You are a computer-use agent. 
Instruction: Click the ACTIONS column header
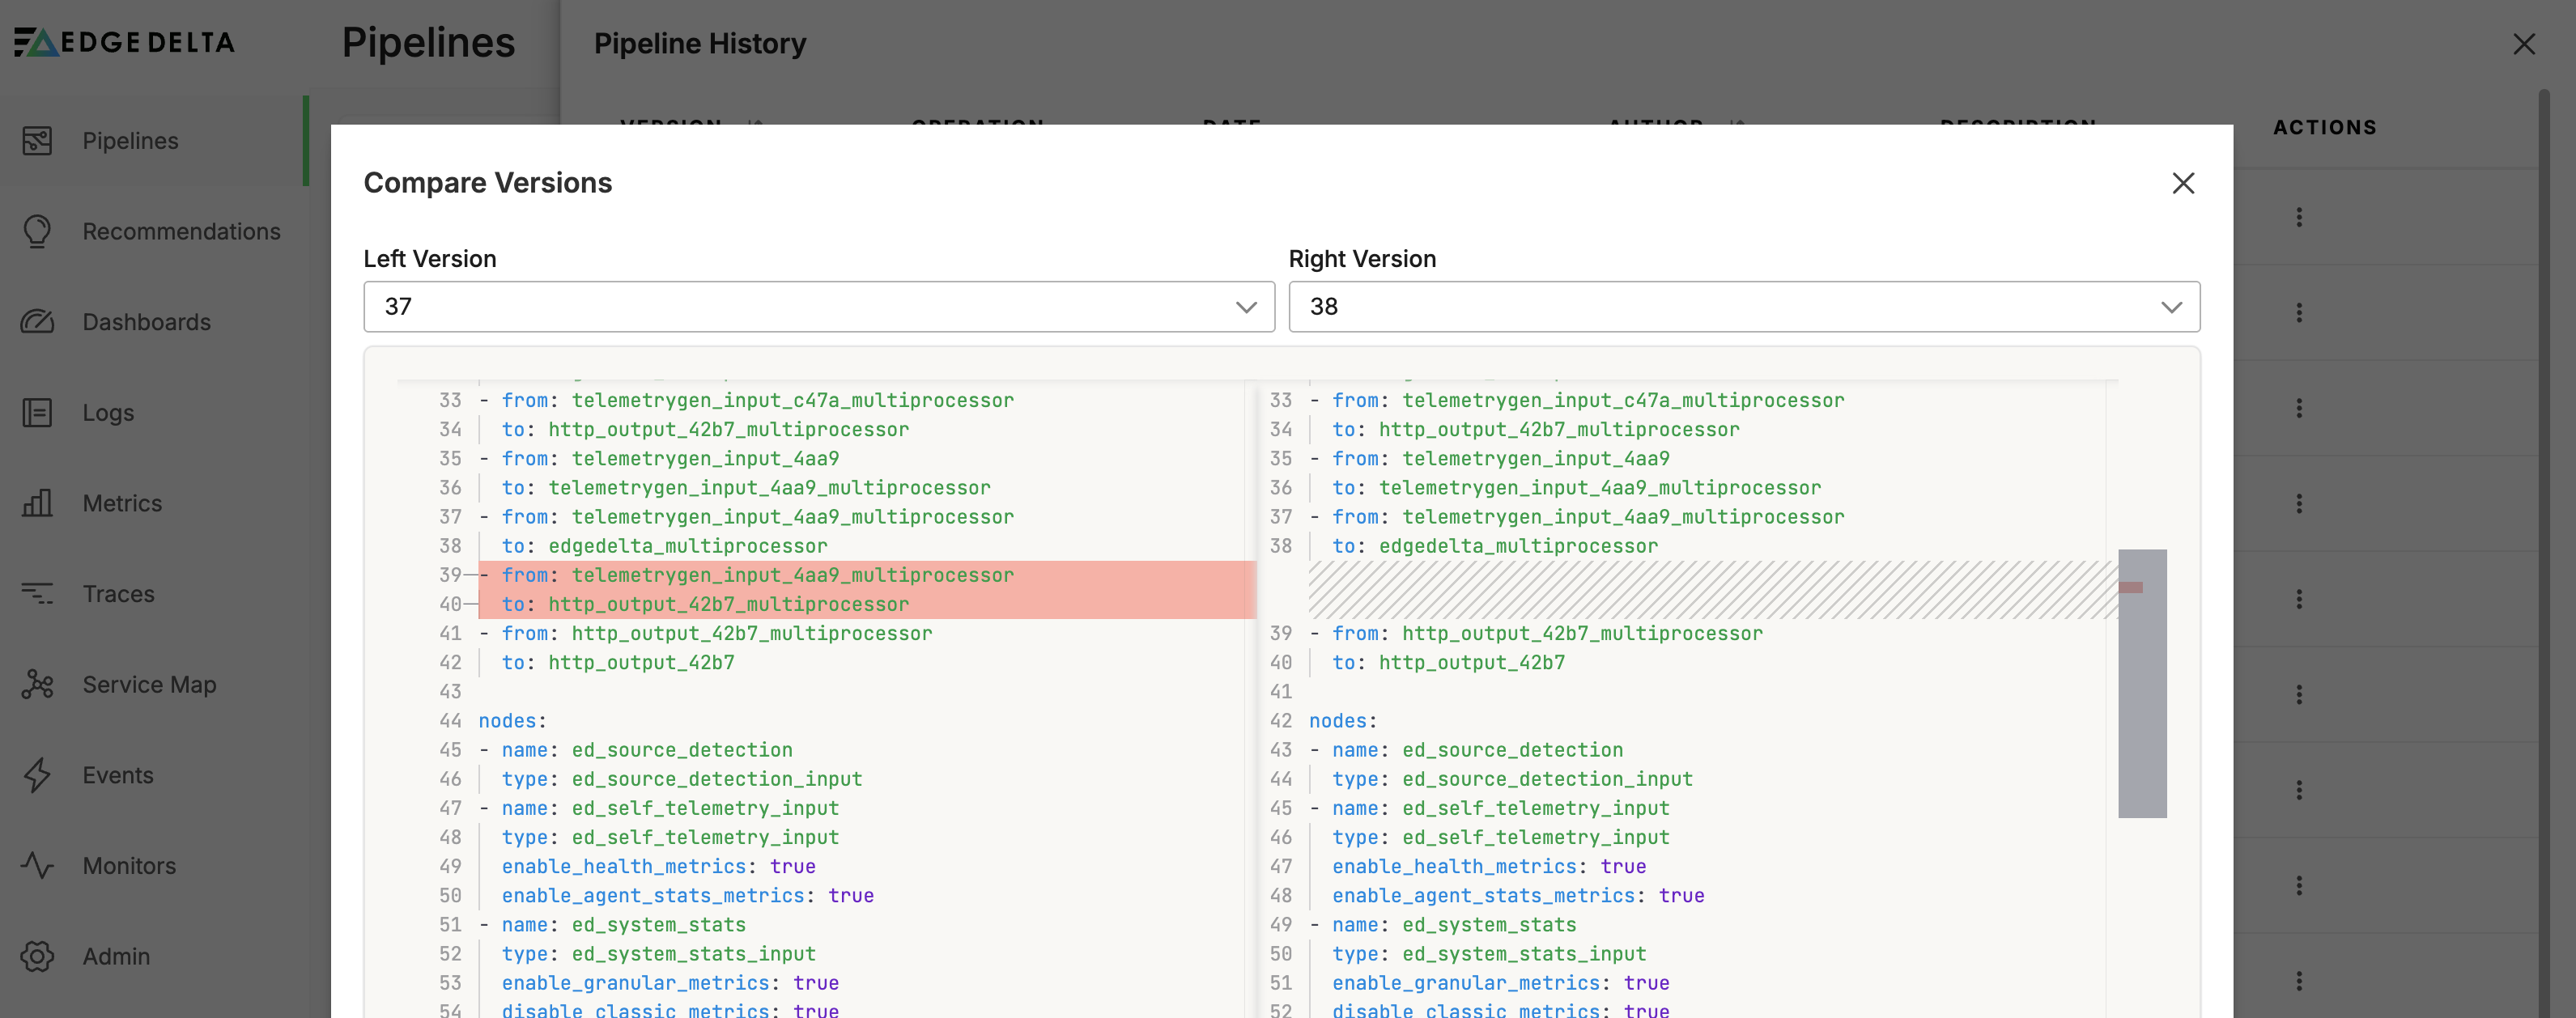(2325, 127)
